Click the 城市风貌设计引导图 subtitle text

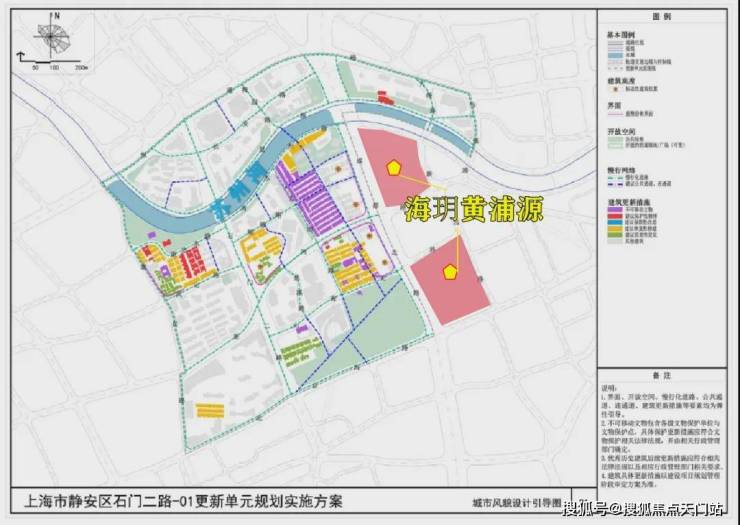[x=516, y=504]
